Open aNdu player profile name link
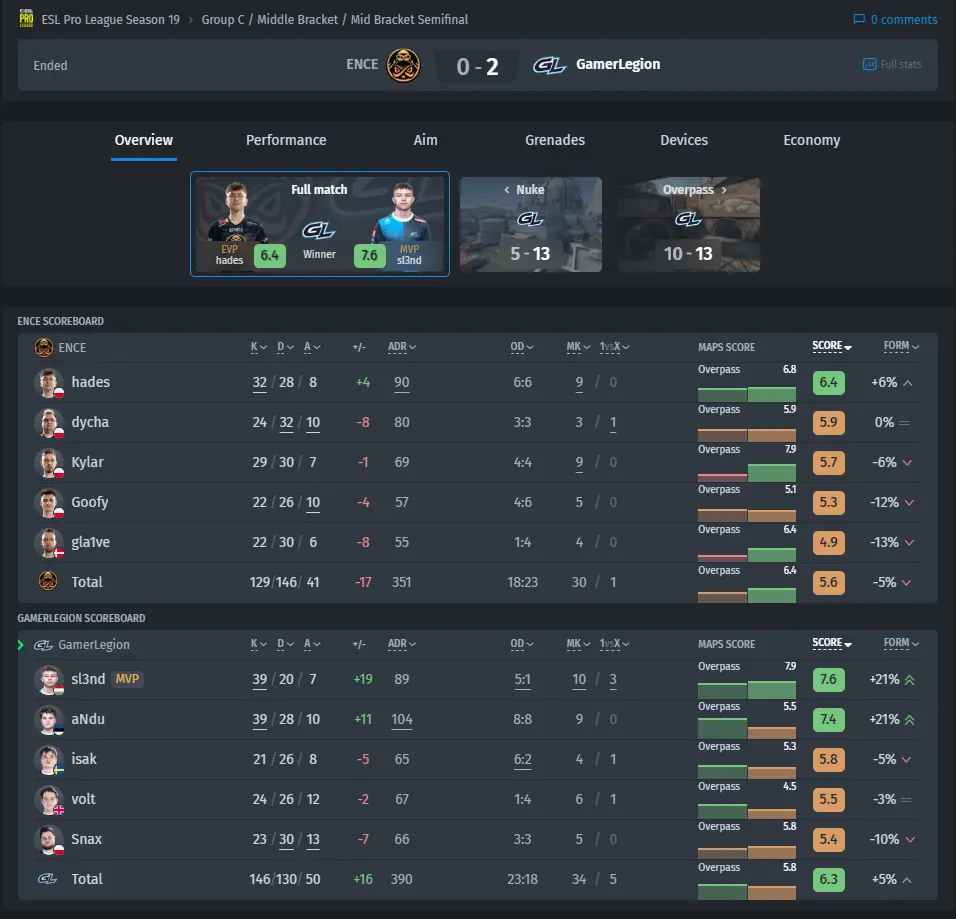 (88, 720)
